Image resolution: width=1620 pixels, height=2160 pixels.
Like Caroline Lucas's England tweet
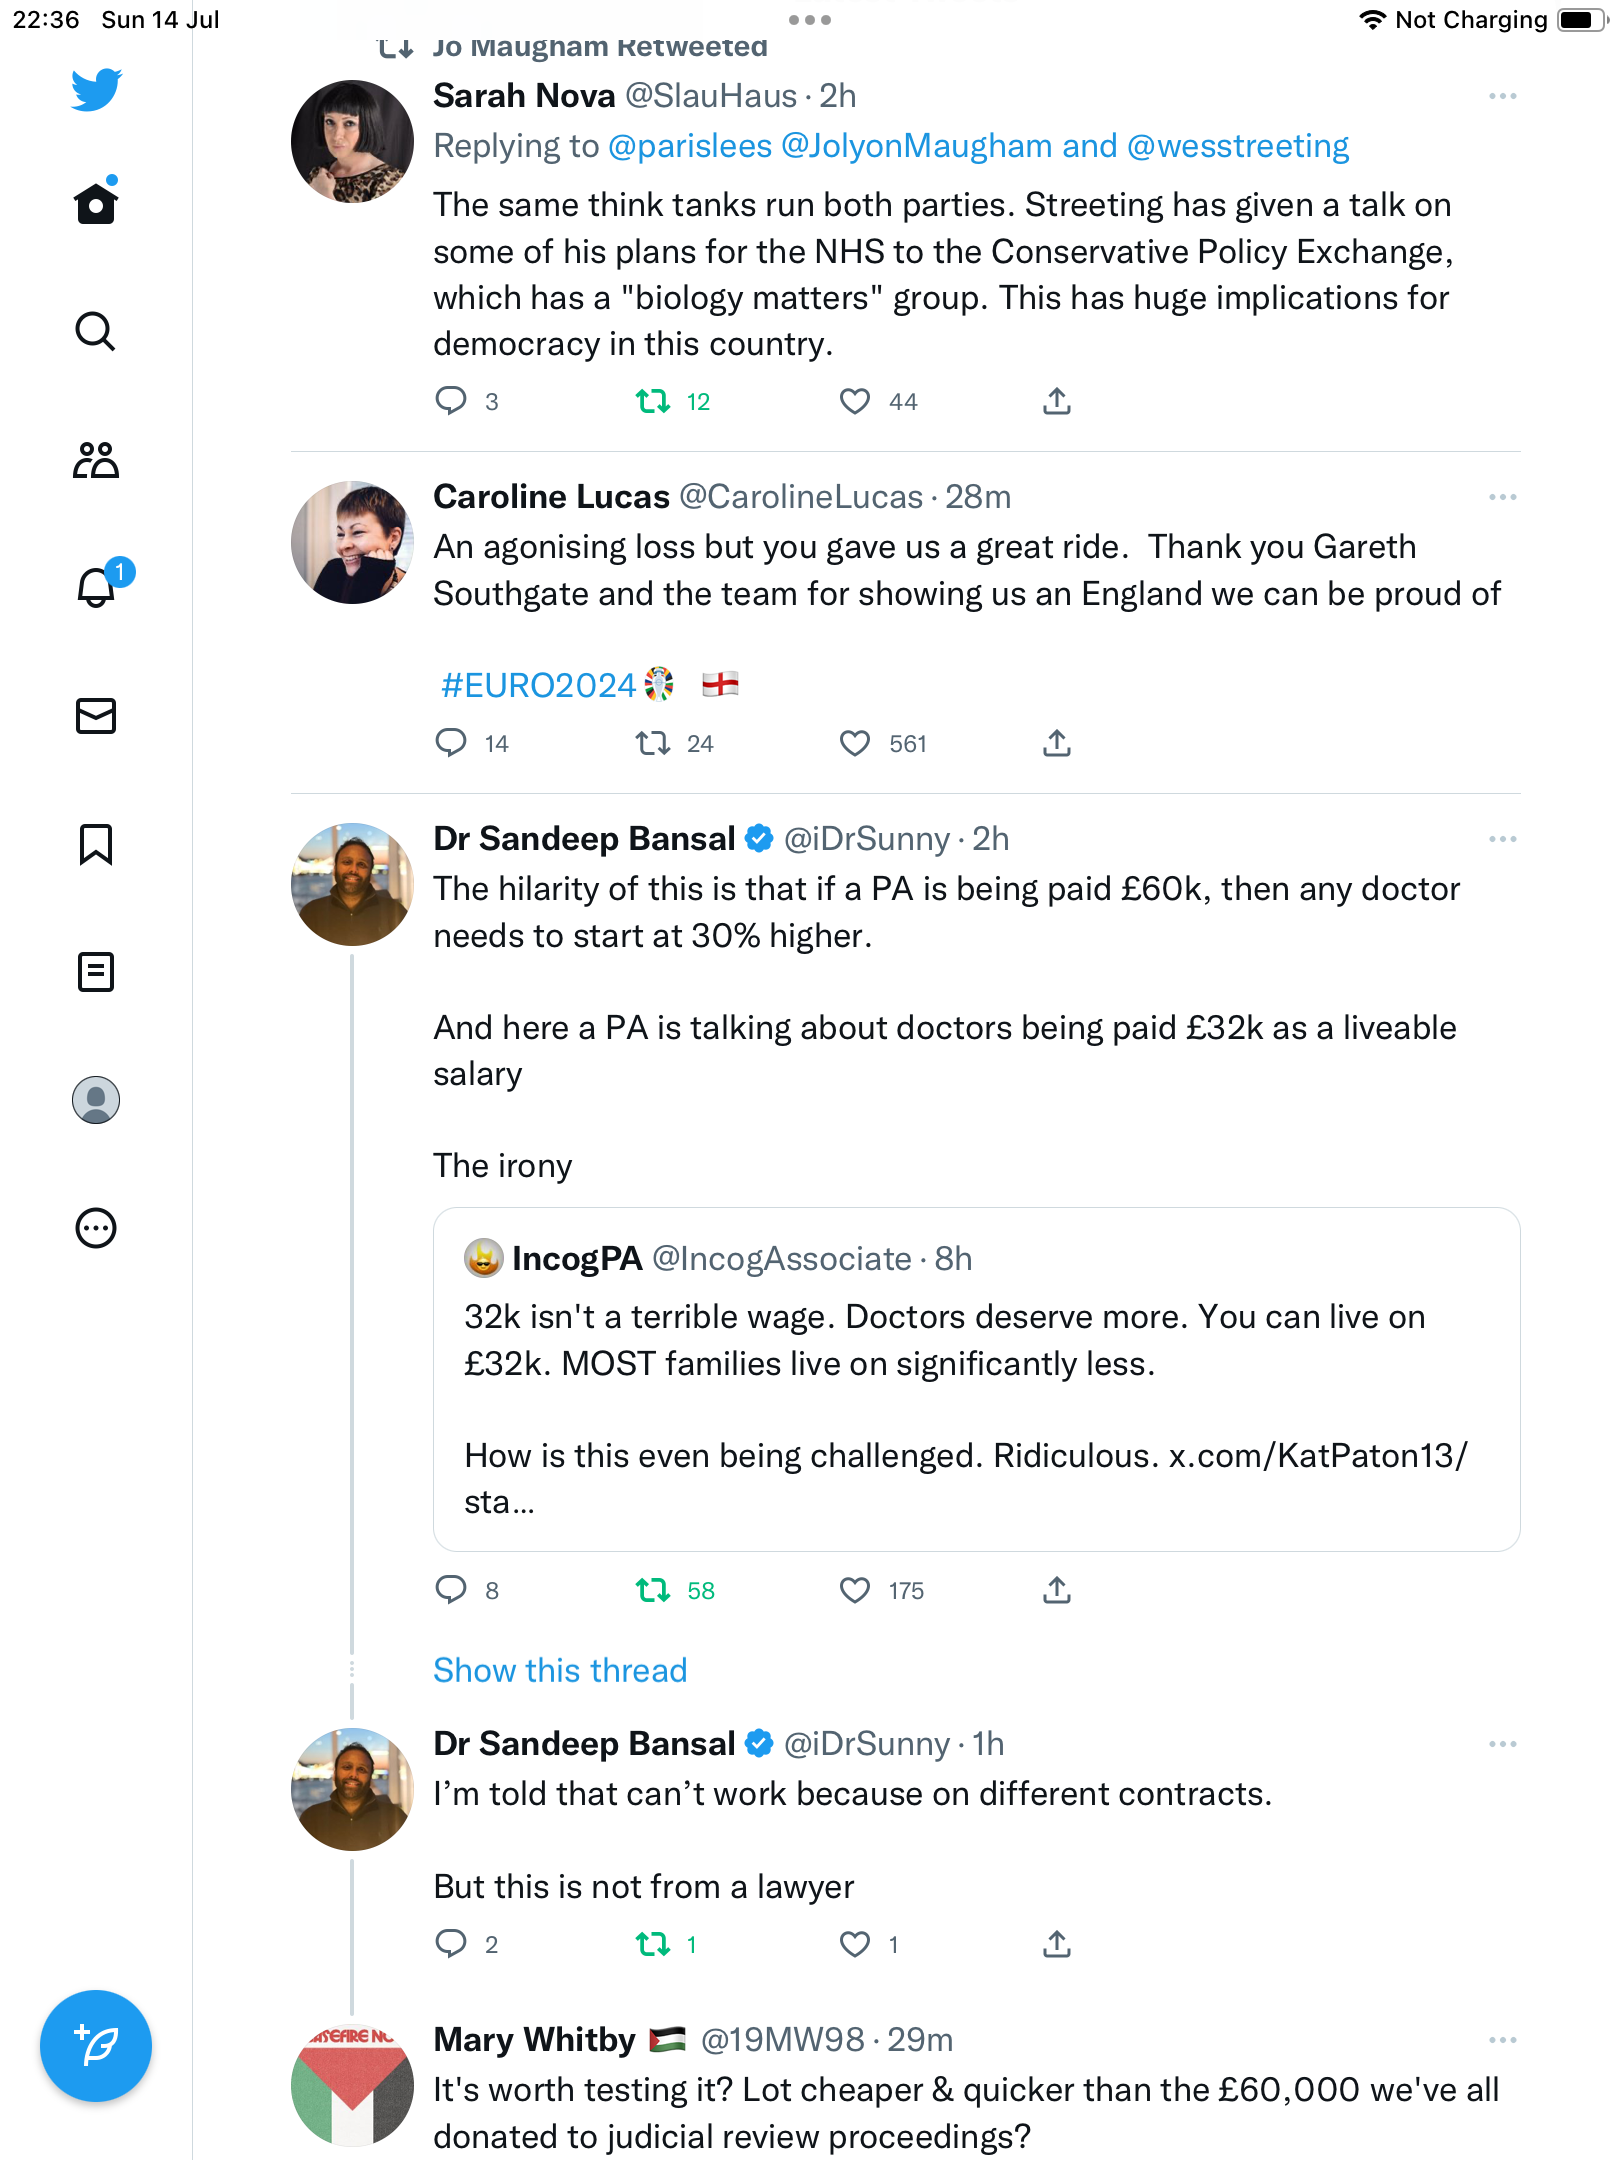pos(855,743)
